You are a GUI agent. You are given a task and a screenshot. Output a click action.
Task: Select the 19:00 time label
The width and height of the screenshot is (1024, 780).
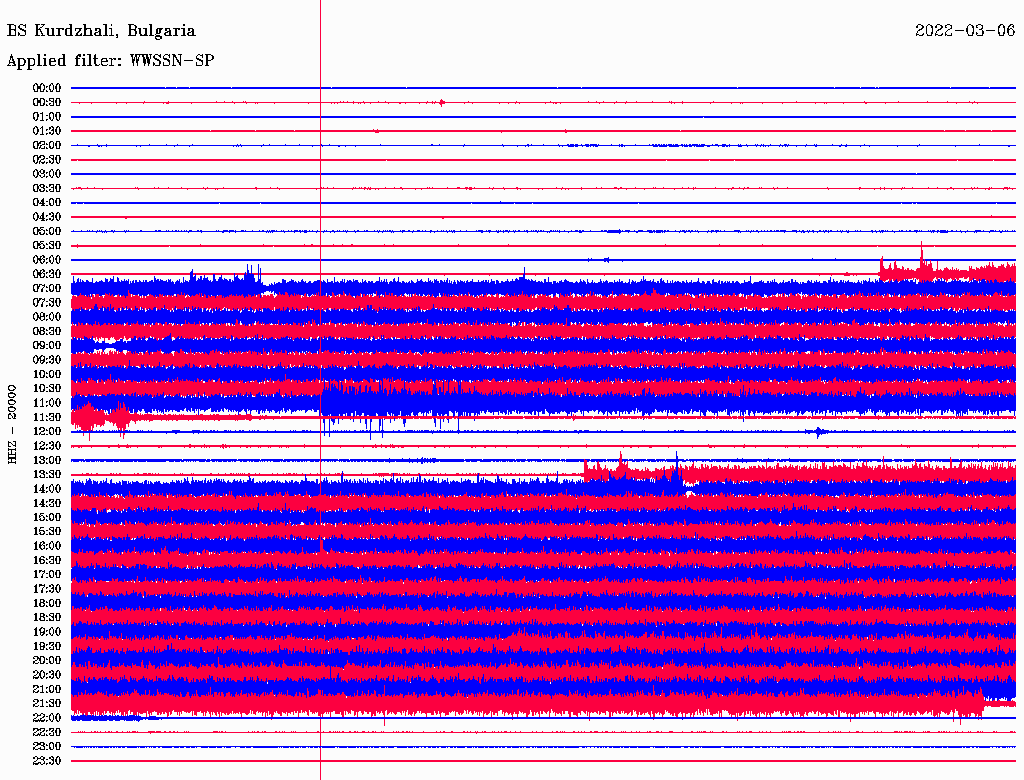(x=47, y=632)
